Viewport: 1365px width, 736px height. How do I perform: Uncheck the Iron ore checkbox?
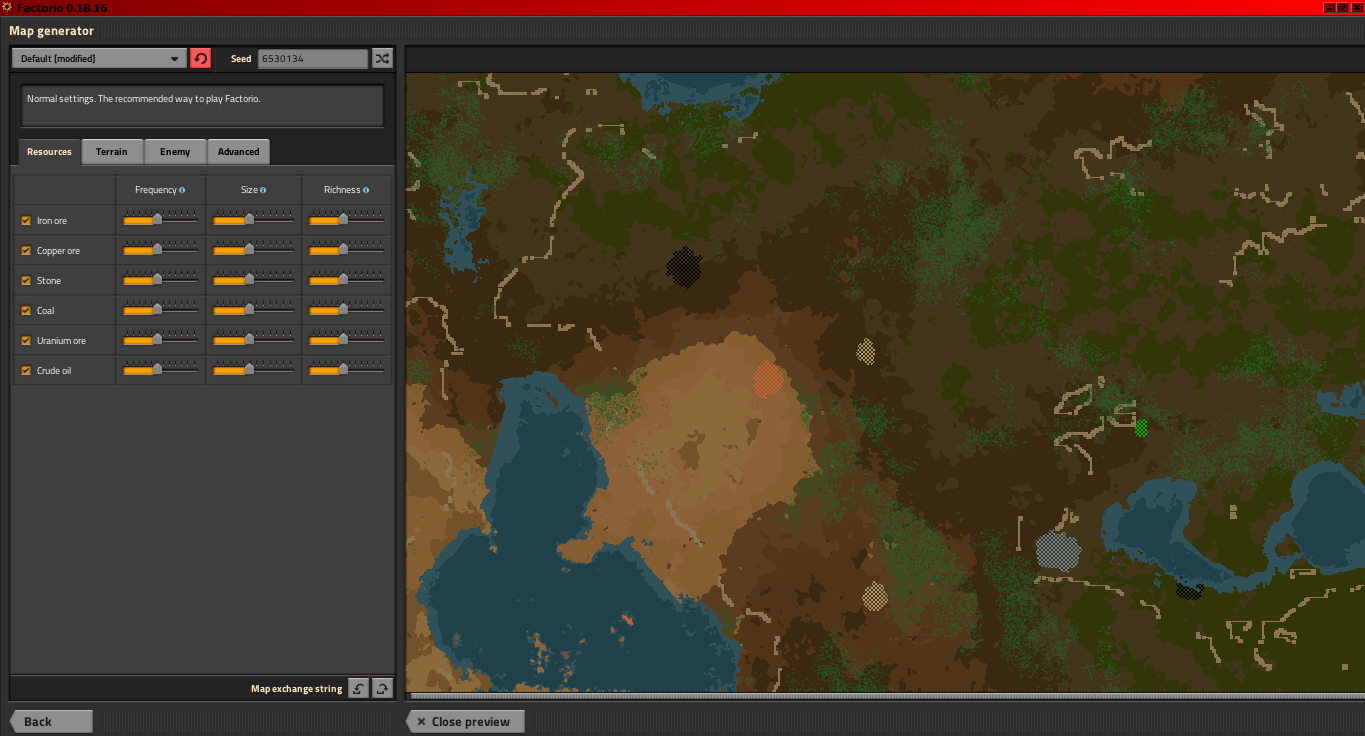tap(26, 221)
